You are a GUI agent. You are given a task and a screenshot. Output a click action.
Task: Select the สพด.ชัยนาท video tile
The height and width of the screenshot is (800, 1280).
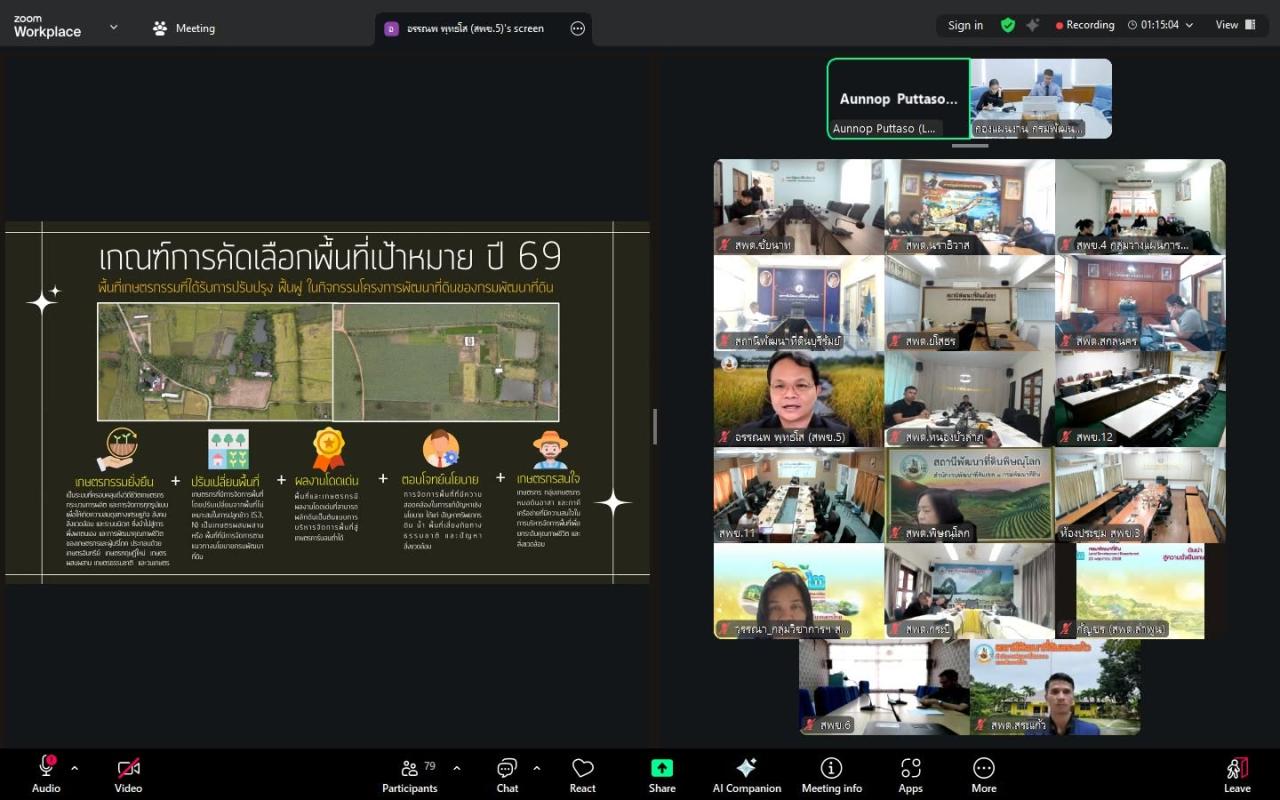pos(799,207)
